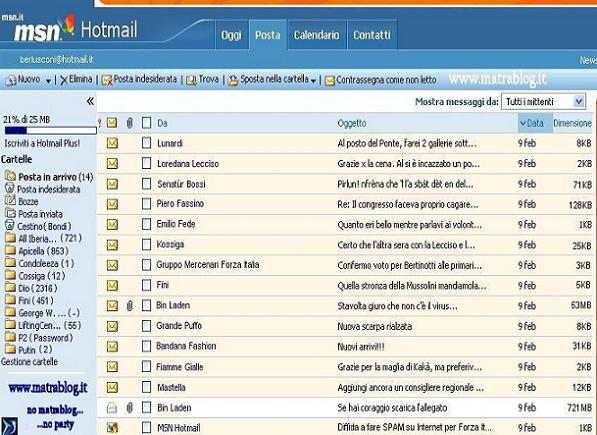The width and height of the screenshot is (597, 435).
Task: Check the Senatùr Bossi message checkbox
Action: click(x=146, y=184)
